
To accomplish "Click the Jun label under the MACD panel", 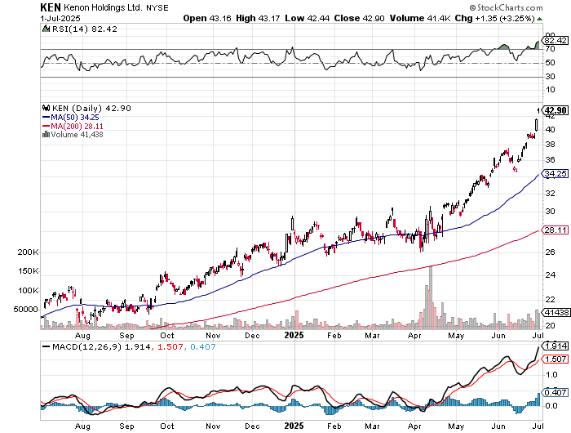I will pos(498,426).
